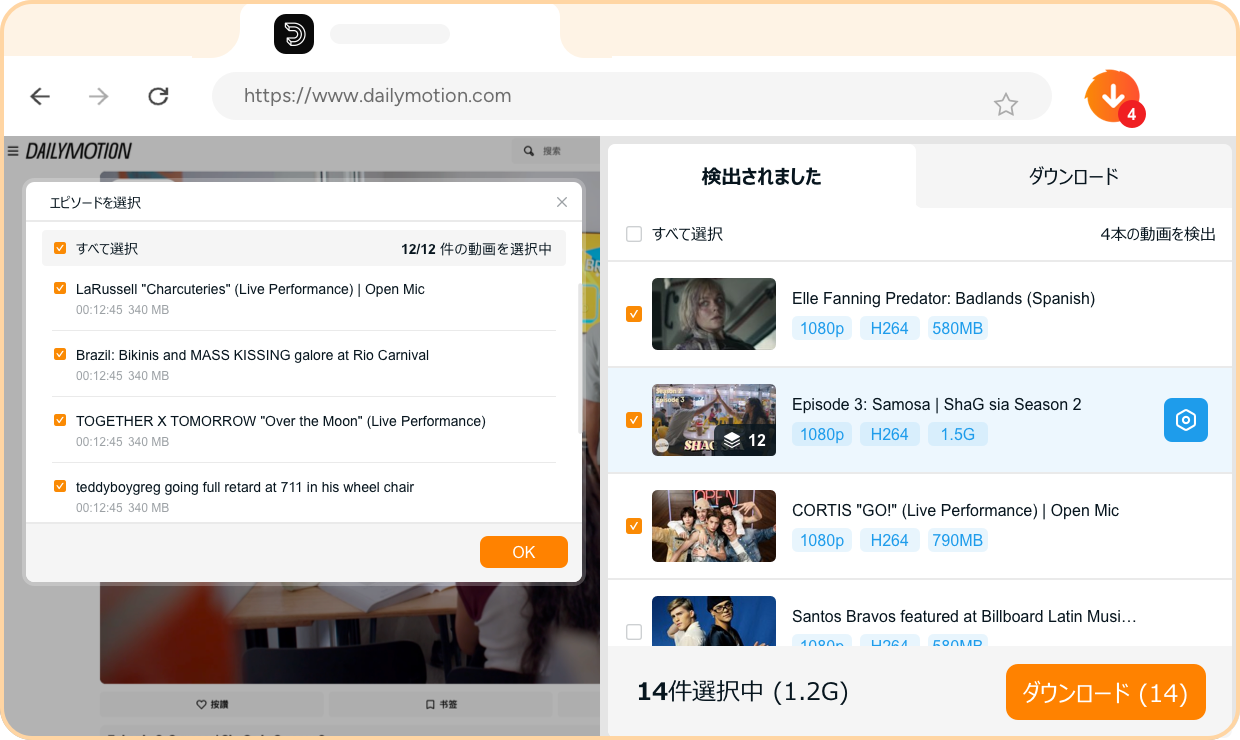Viewport: 1240px width, 740px height.
Task: Open the Dailymotion hamburger menu
Action: (12, 150)
